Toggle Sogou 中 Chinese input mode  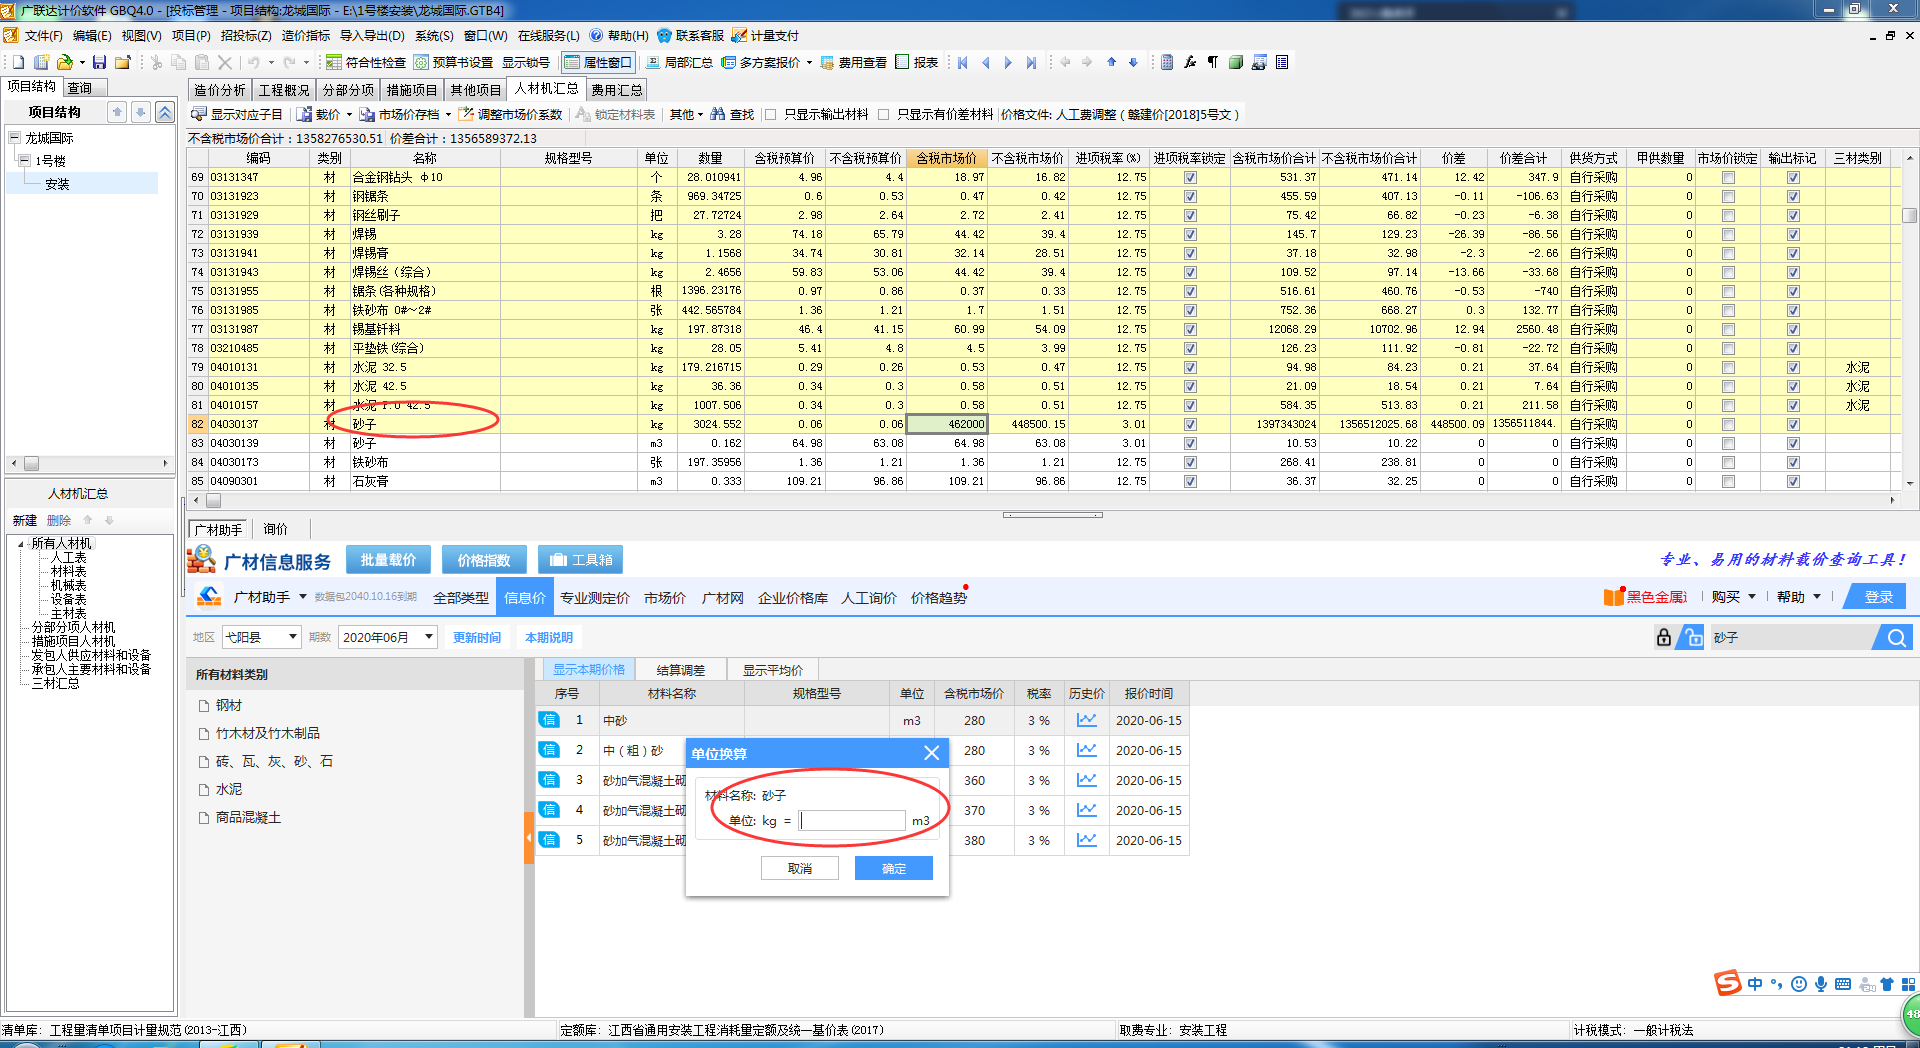pyautogui.click(x=1755, y=984)
